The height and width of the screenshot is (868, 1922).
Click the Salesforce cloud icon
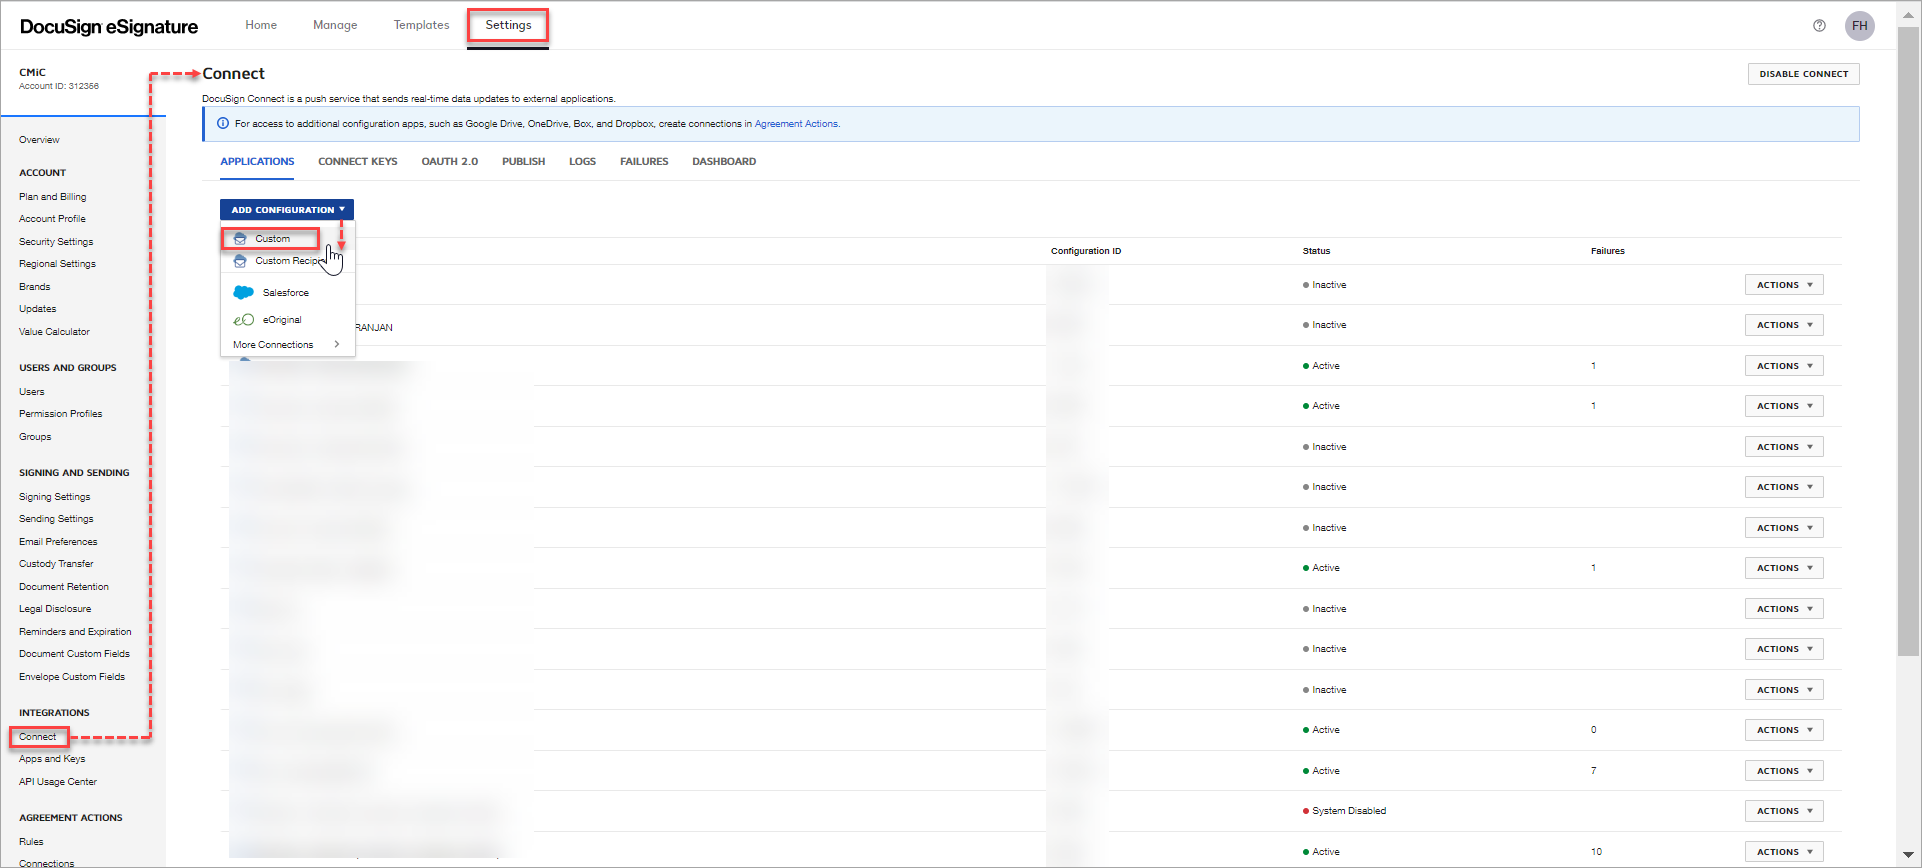[243, 293]
